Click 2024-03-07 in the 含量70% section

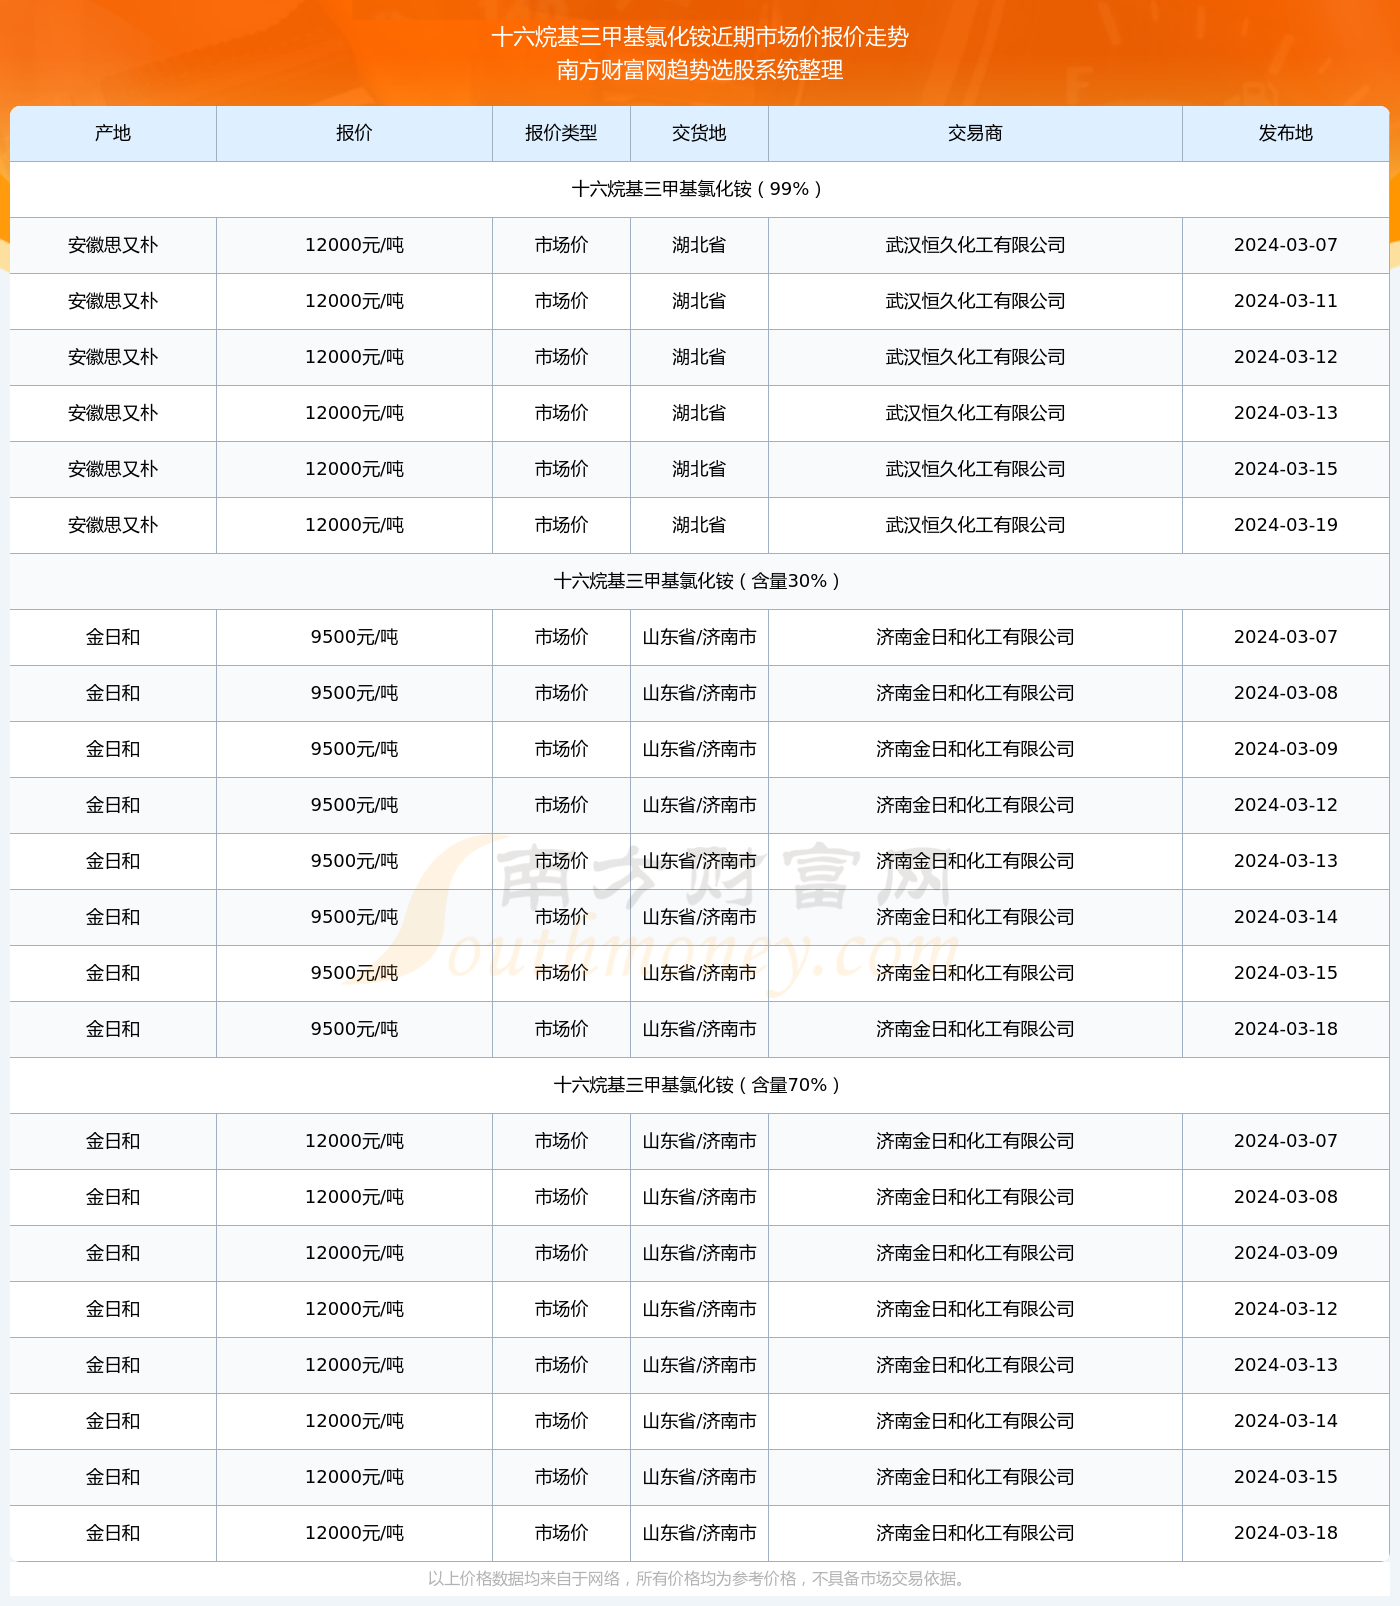(1286, 1141)
